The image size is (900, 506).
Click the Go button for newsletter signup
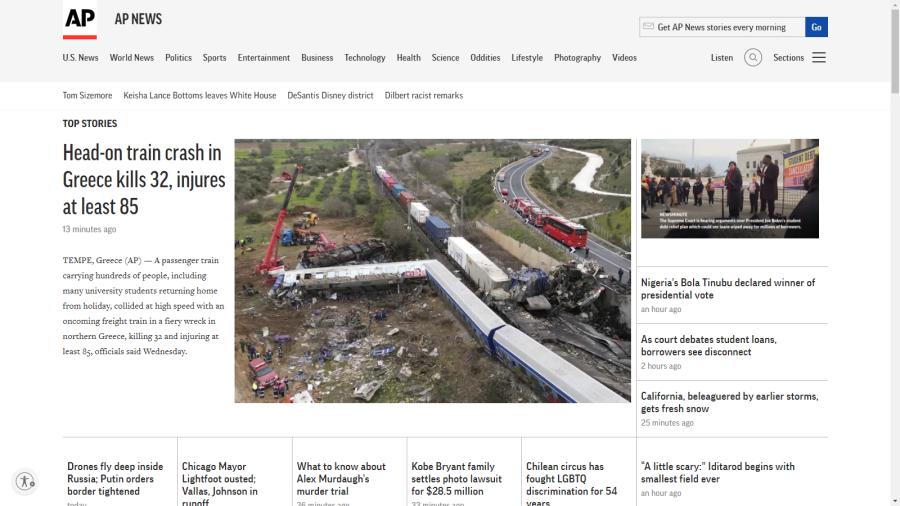tap(816, 27)
